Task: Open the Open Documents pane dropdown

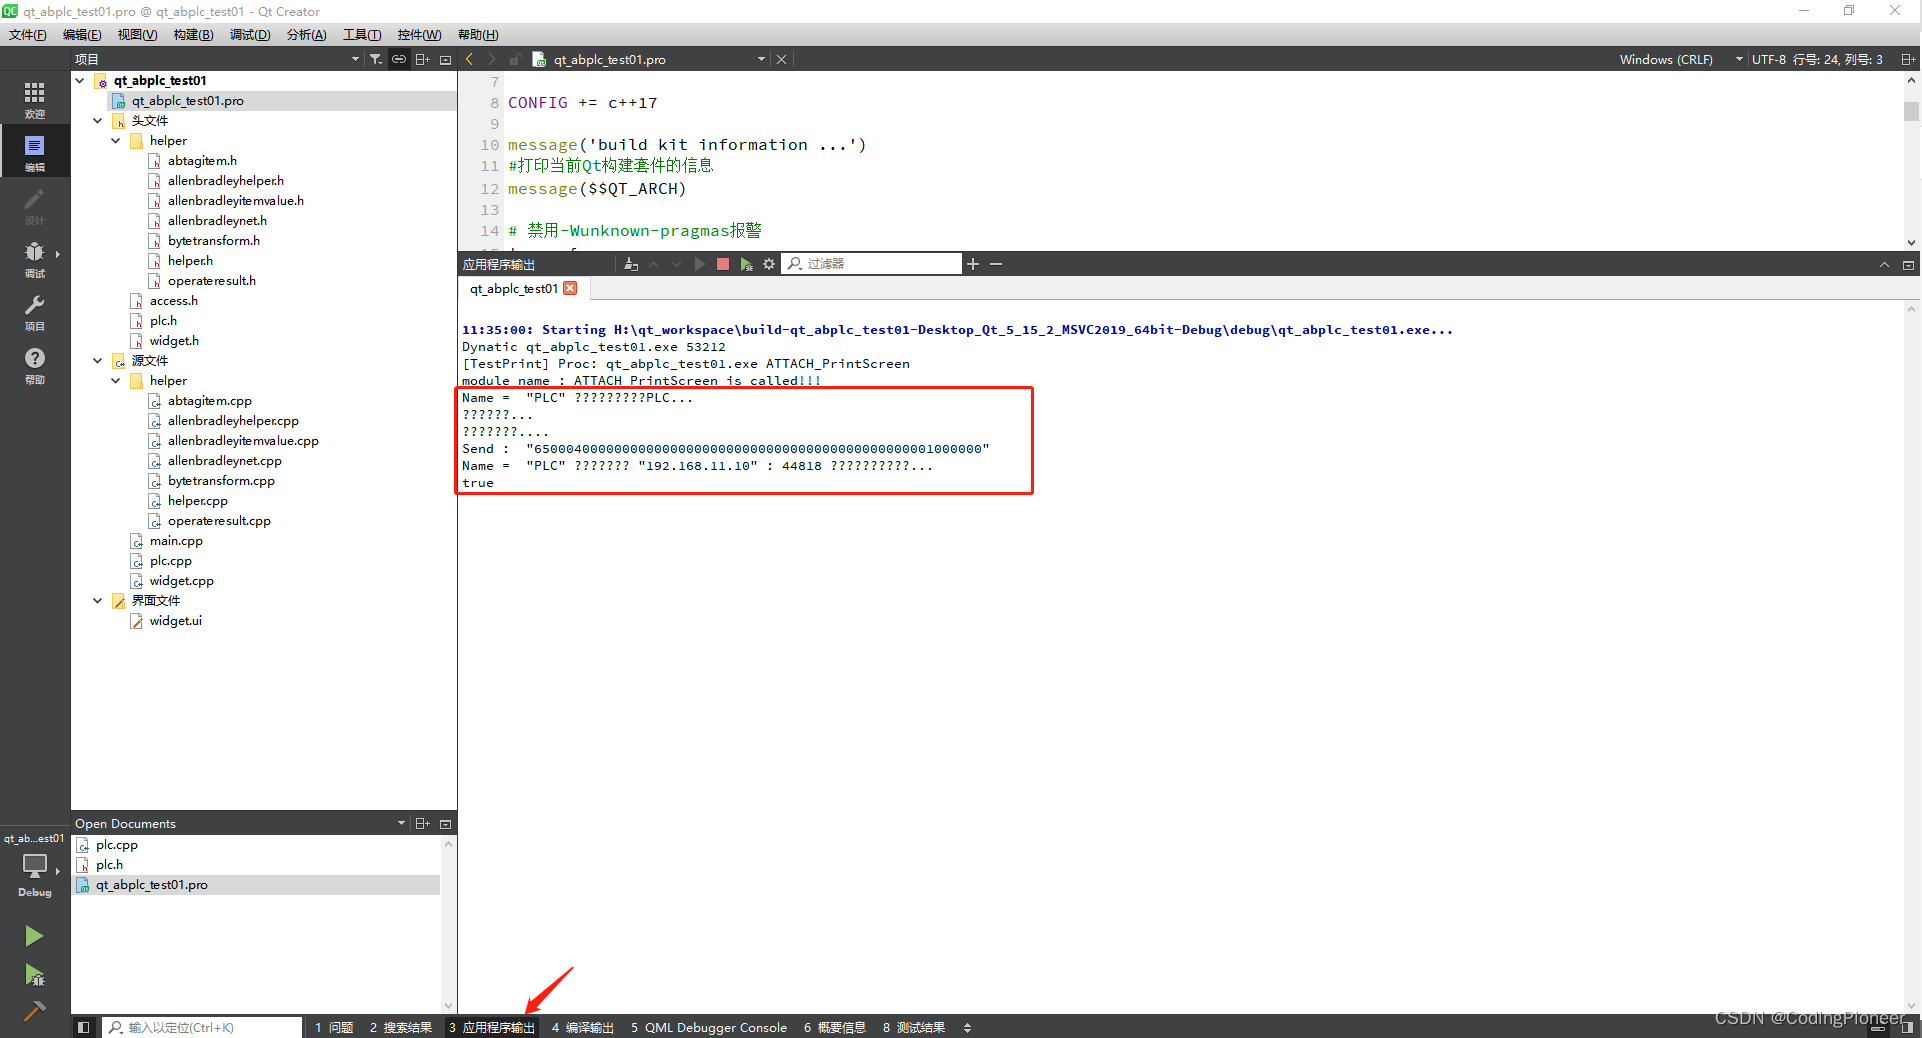Action: [x=401, y=823]
